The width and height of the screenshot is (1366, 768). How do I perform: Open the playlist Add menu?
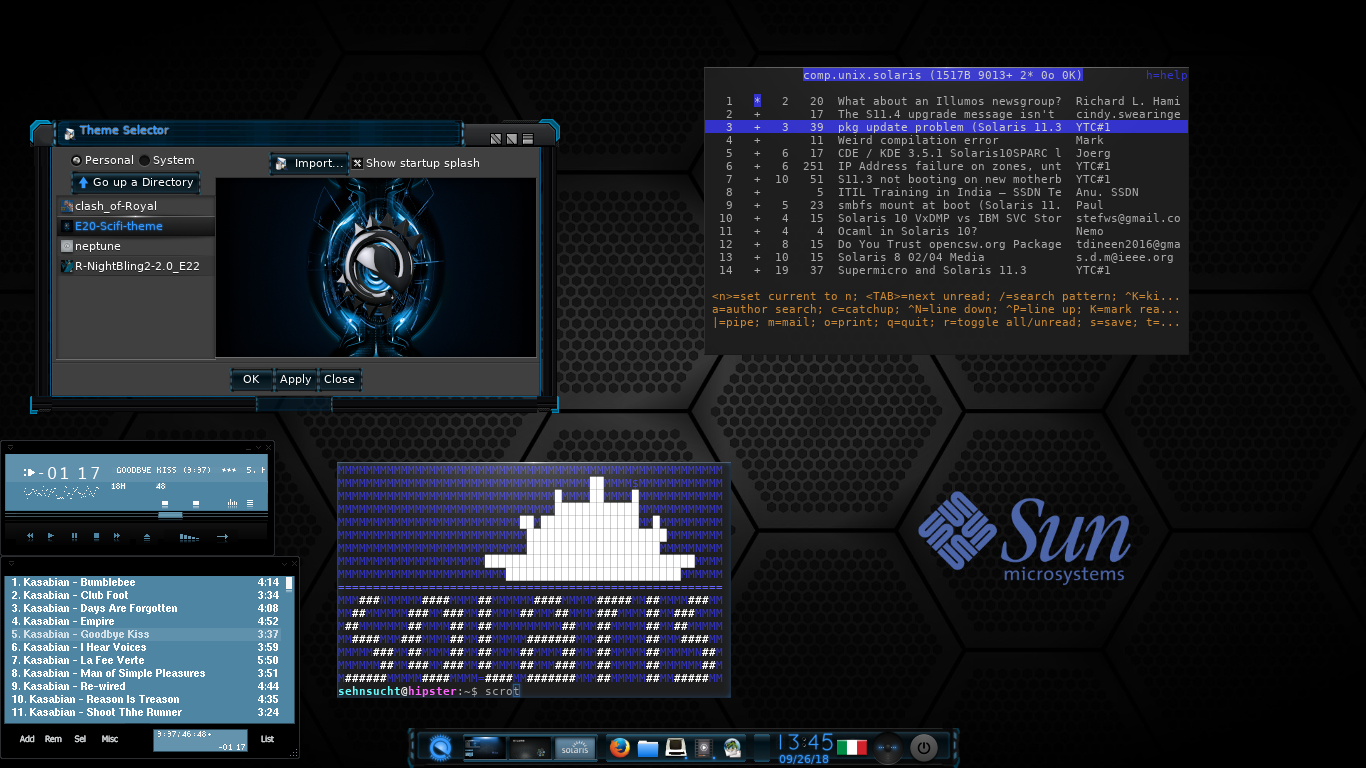click(27, 739)
